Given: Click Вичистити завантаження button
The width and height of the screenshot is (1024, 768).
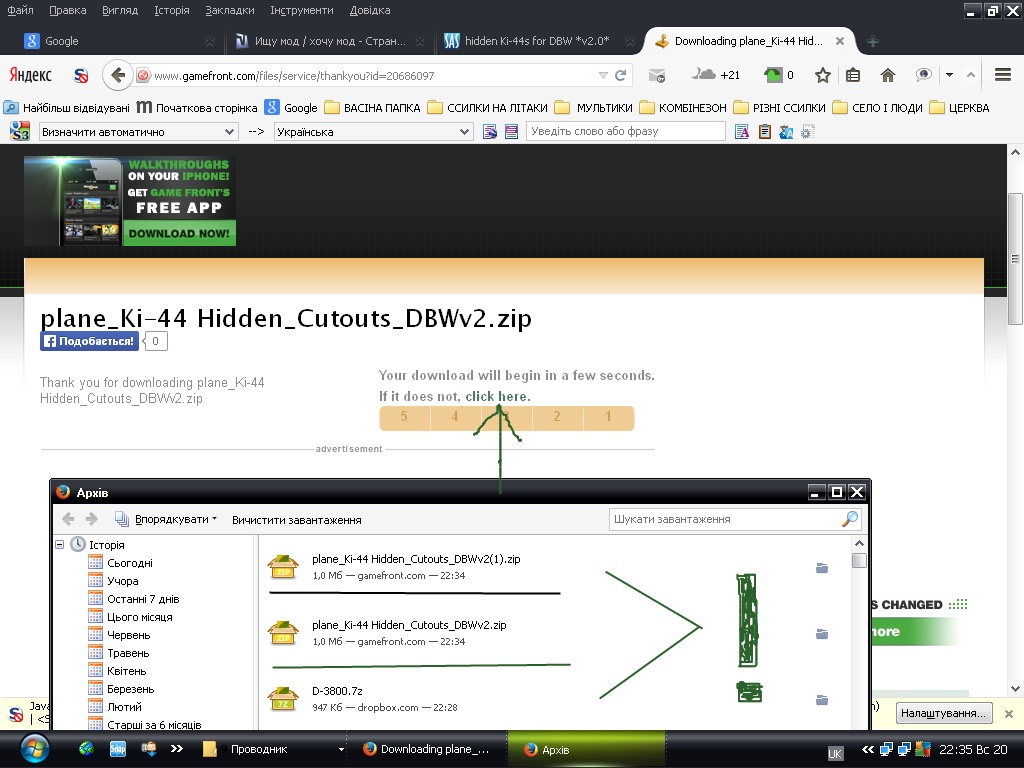Looking at the screenshot, I should pos(296,520).
